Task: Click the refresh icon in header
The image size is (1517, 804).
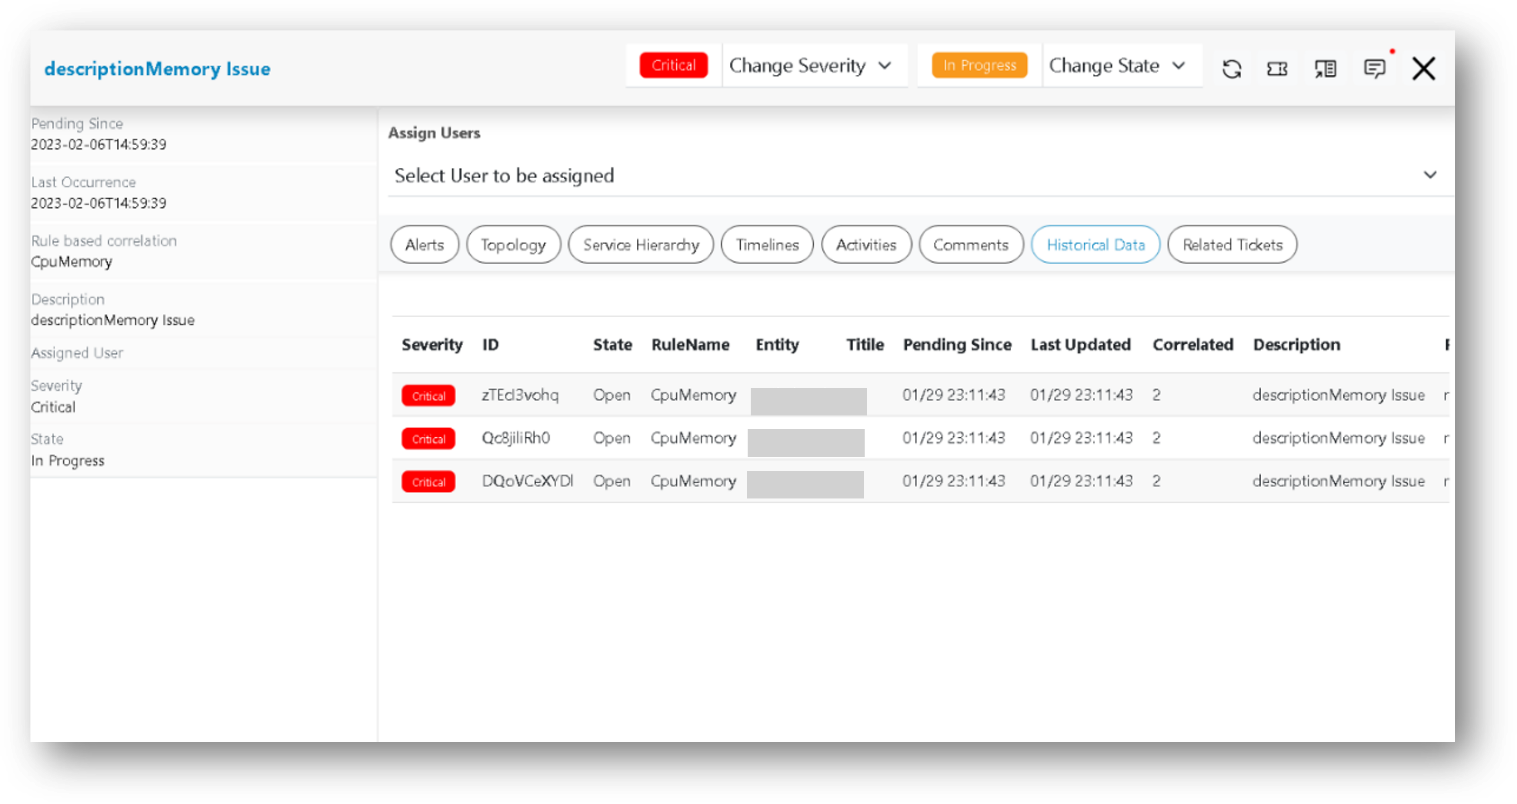Action: [1232, 69]
